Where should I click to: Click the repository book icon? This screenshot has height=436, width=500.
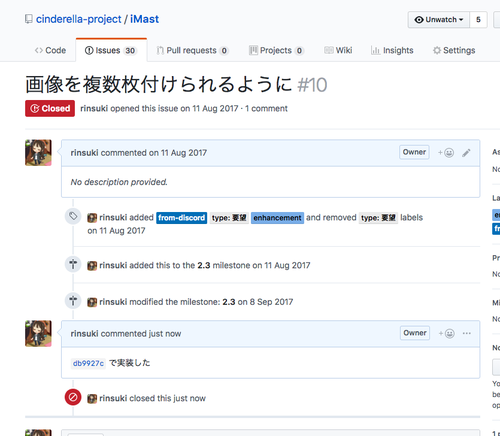[29, 19]
